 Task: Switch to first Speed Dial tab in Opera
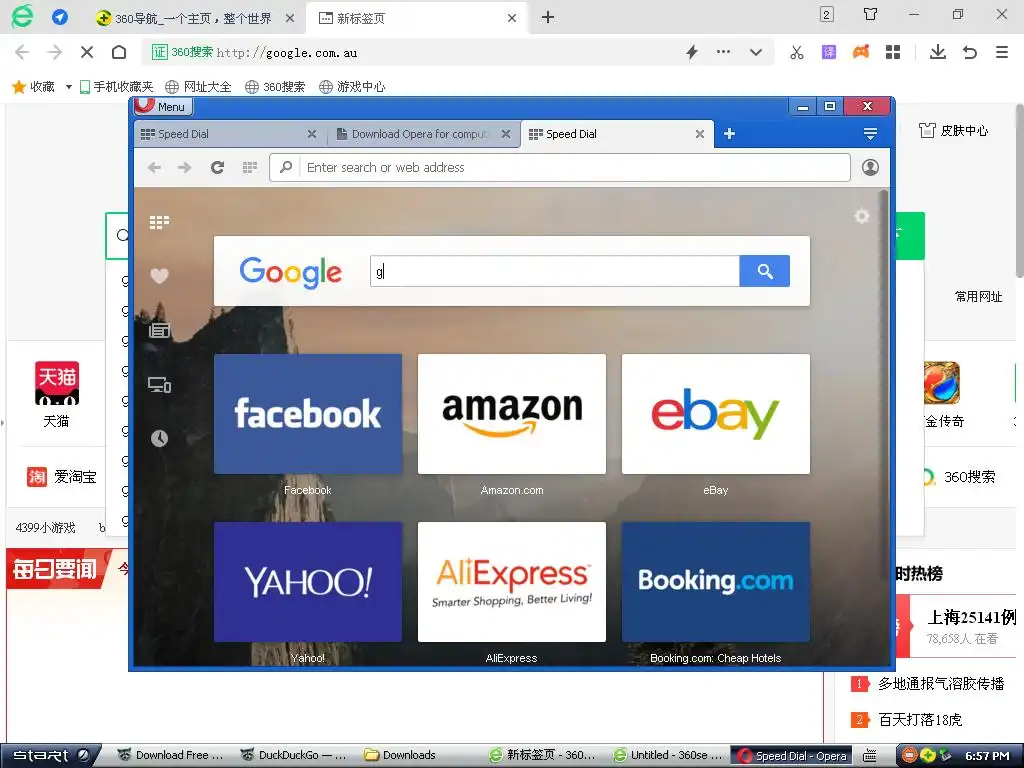point(229,134)
